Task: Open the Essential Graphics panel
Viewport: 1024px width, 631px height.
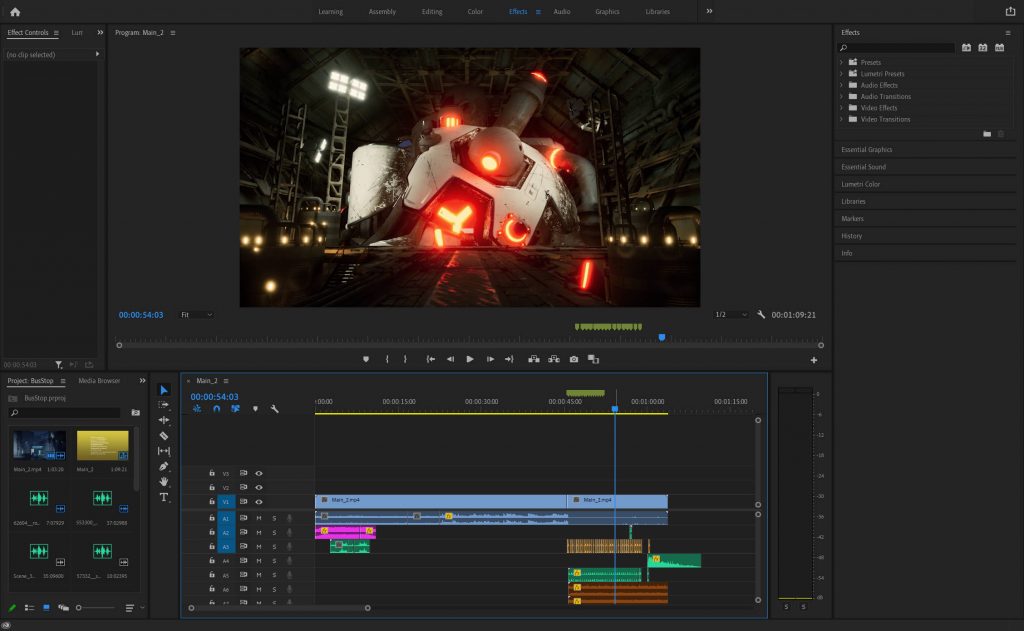Action: [867, 150]
